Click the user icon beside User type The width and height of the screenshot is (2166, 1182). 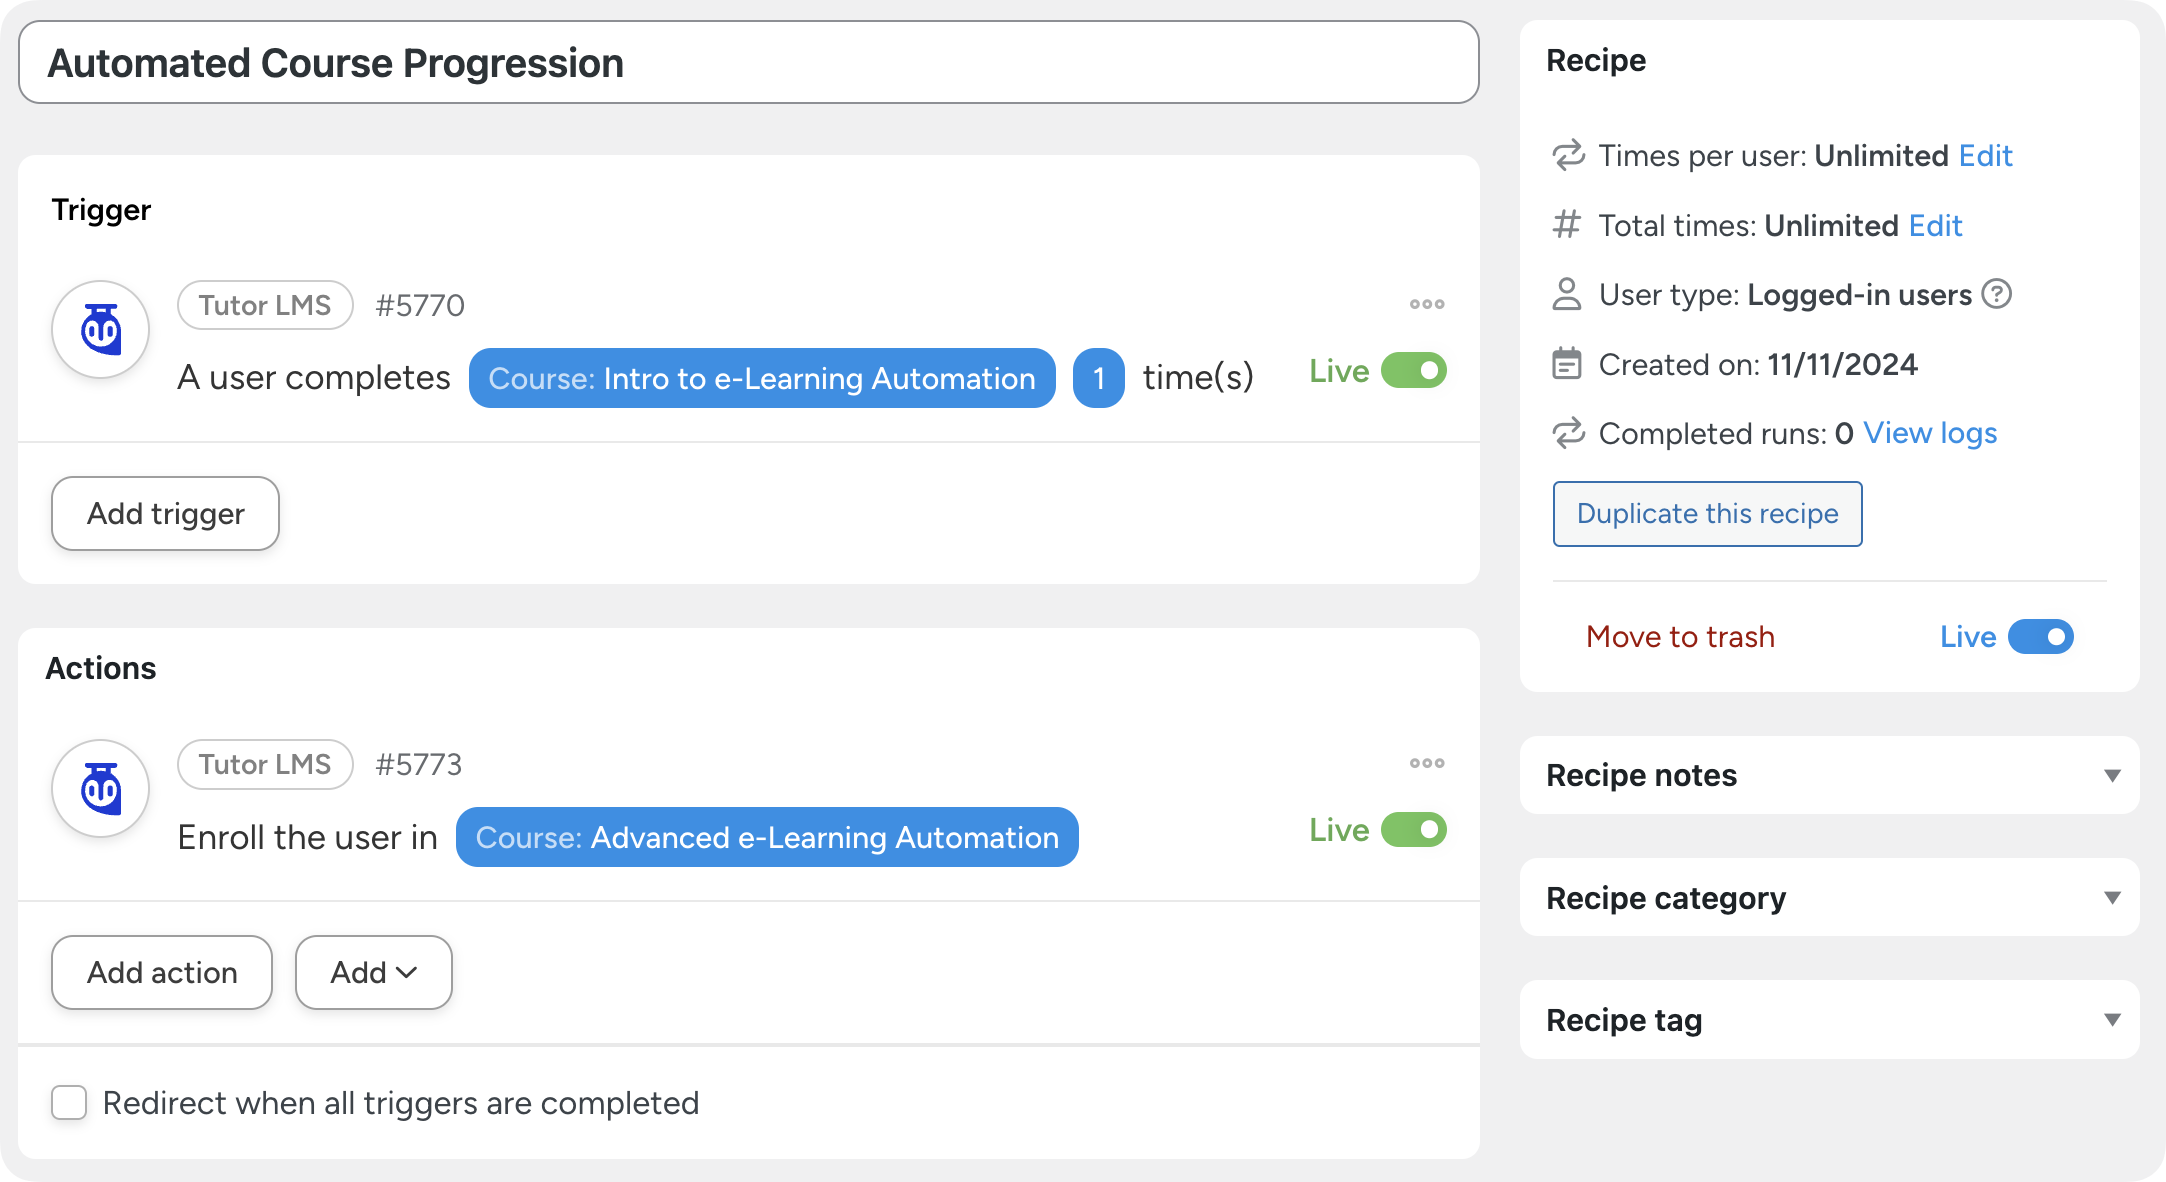(1566, 294)
